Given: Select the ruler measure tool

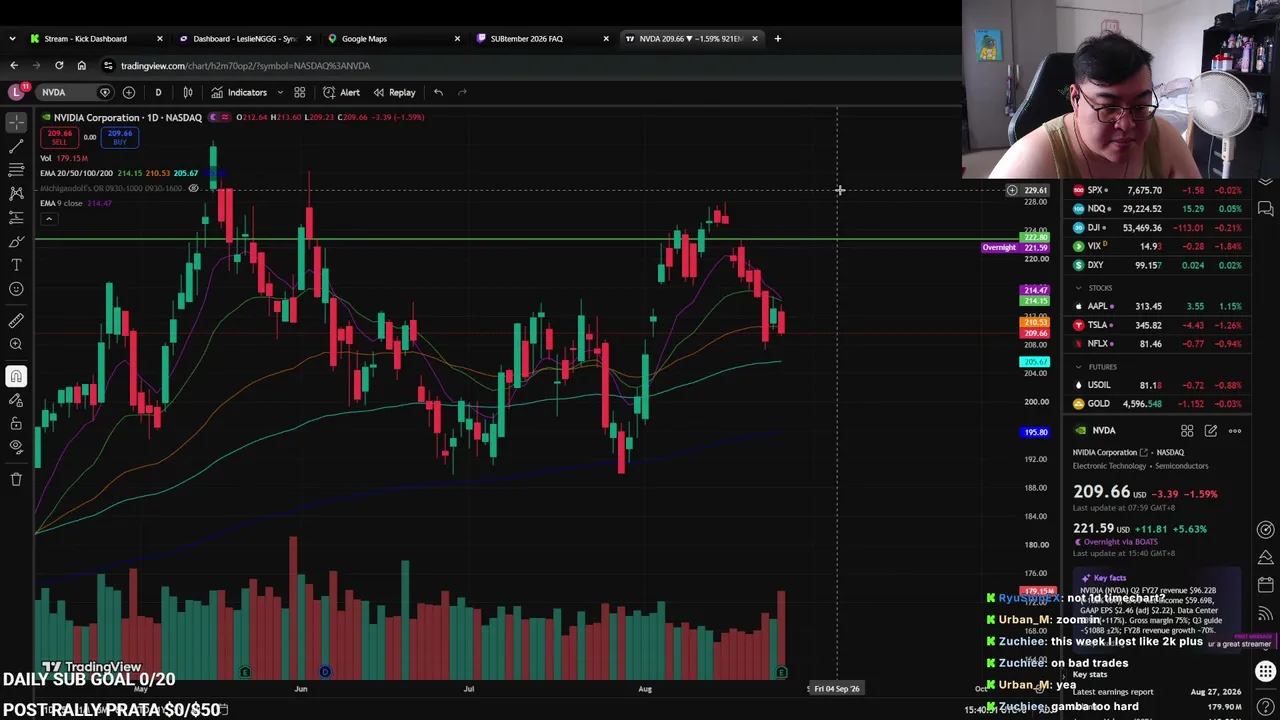Looking at the screenshot, I should point(16,321).
